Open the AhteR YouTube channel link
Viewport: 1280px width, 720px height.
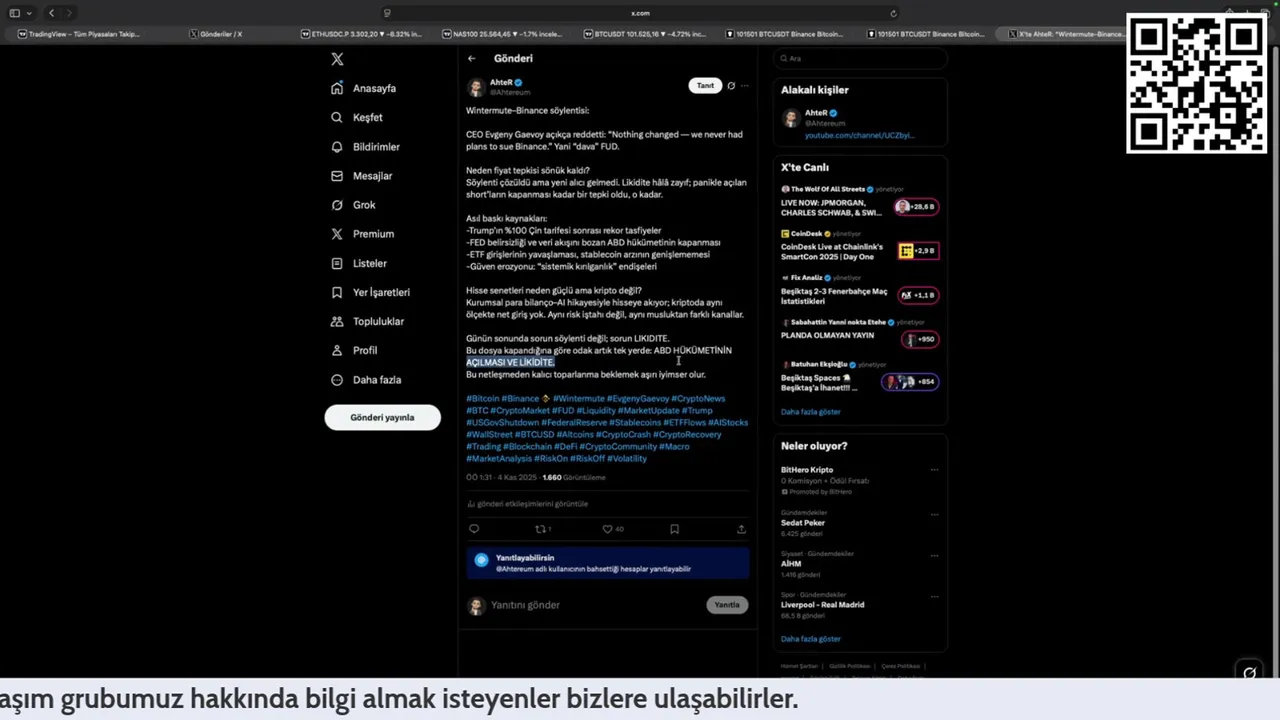pos(859,135)
